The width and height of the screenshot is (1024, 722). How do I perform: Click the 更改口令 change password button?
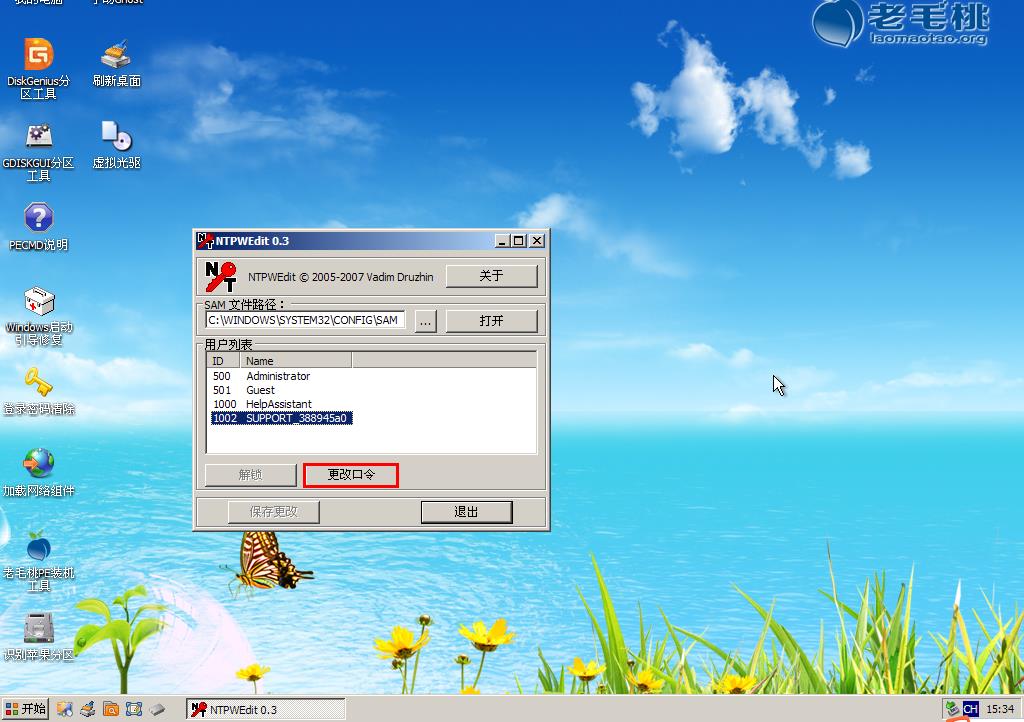pos(351,475)
